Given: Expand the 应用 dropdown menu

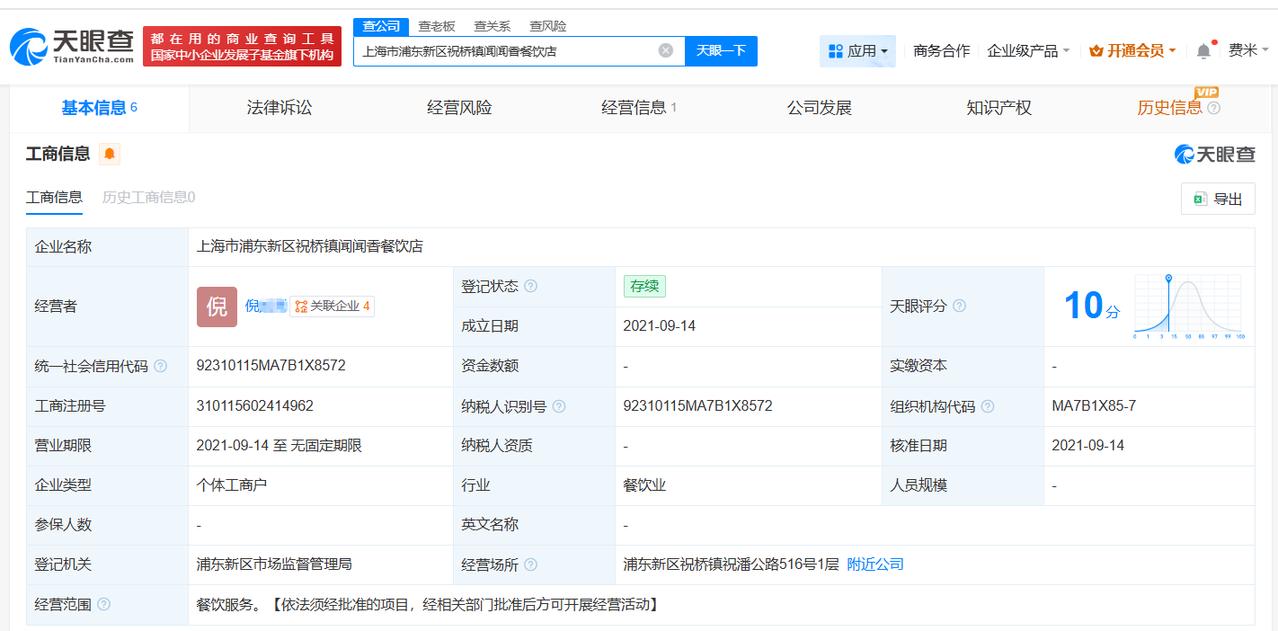Looking at the screenshot, I should pyautogui.click(x=858, y=51).
